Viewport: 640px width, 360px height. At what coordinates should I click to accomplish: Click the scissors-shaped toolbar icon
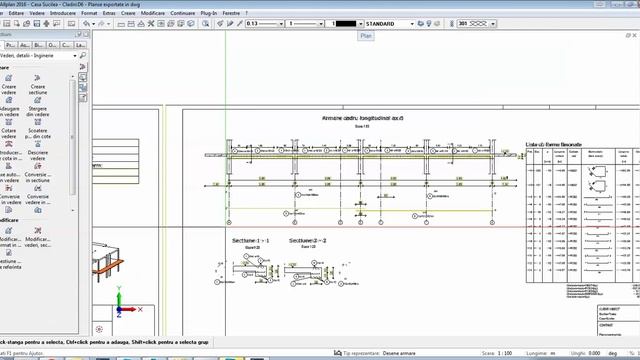(151, 24)
